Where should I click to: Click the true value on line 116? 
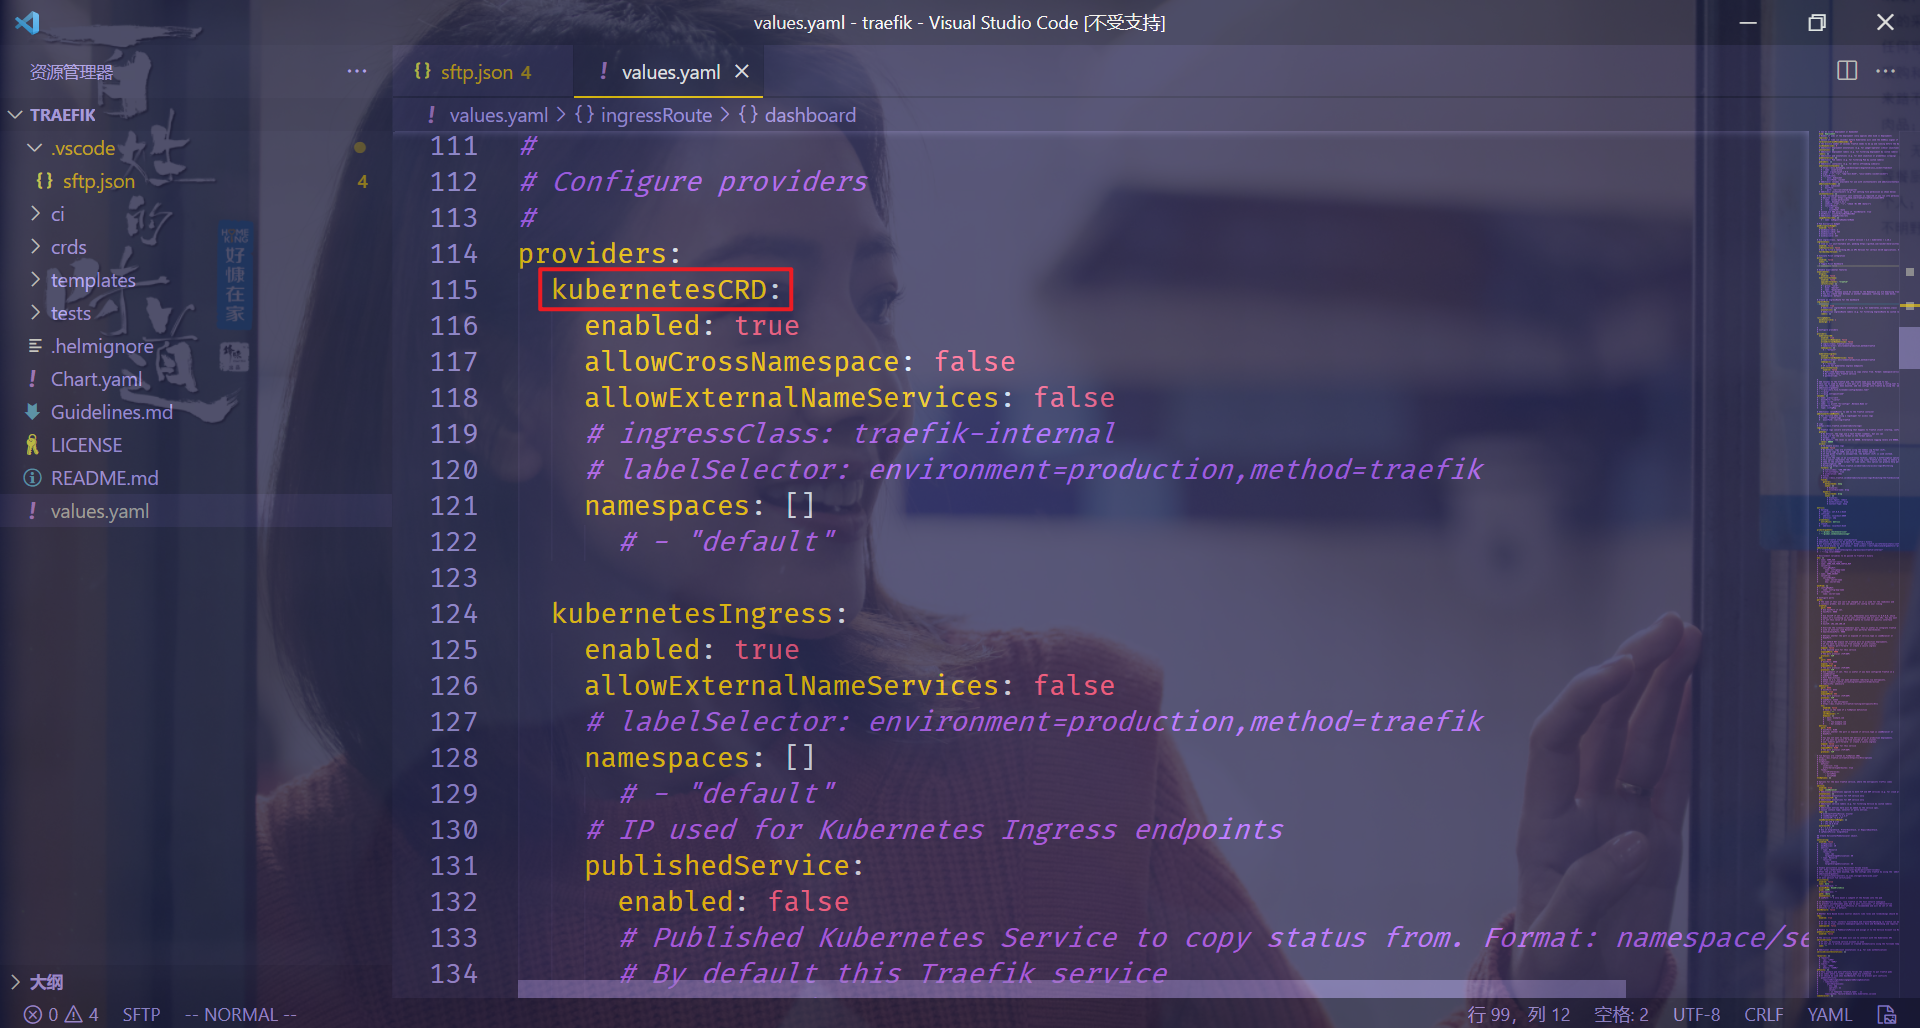click(767, 326)
